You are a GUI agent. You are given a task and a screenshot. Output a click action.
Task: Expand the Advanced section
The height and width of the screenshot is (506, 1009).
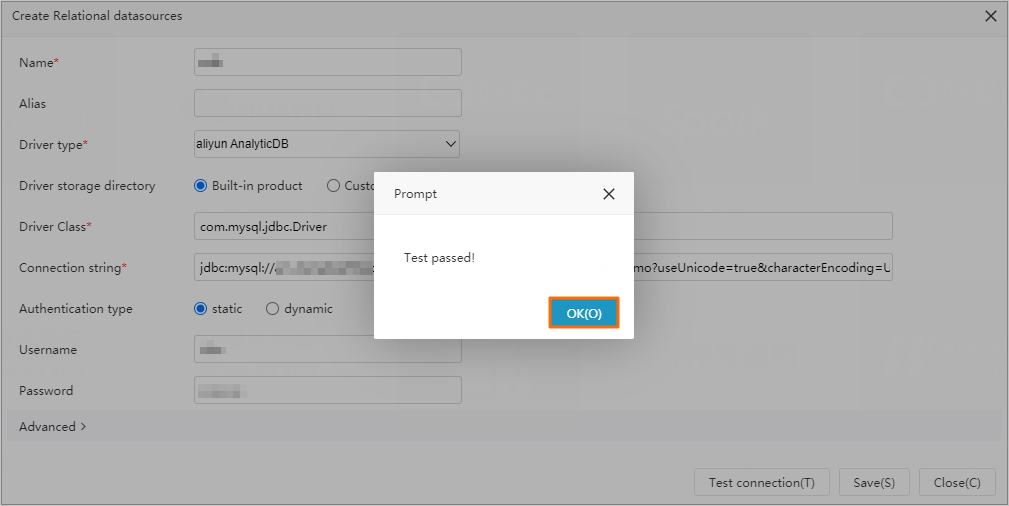click(x=53, y=427)
